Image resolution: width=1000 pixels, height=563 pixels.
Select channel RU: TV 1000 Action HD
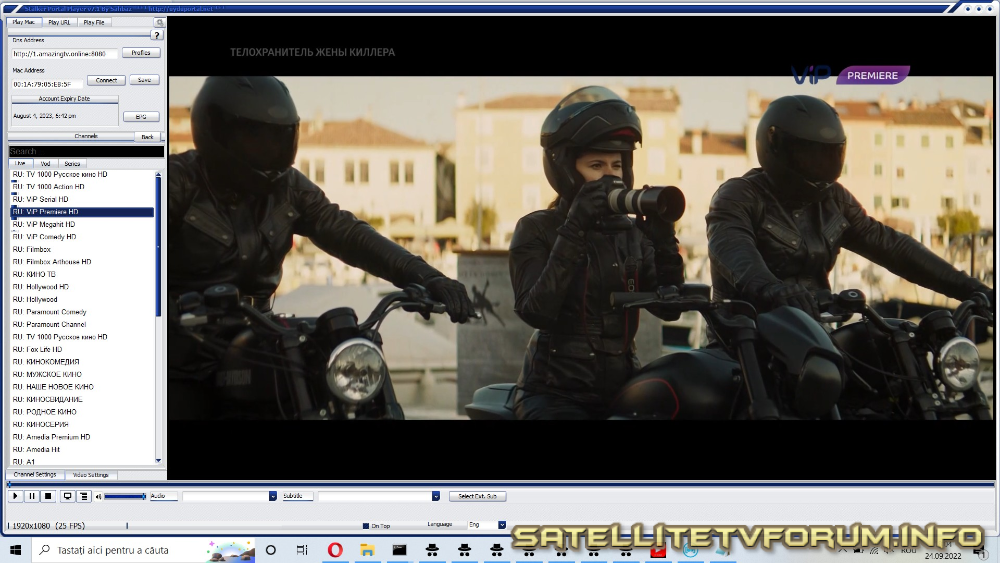coord(82,187)
